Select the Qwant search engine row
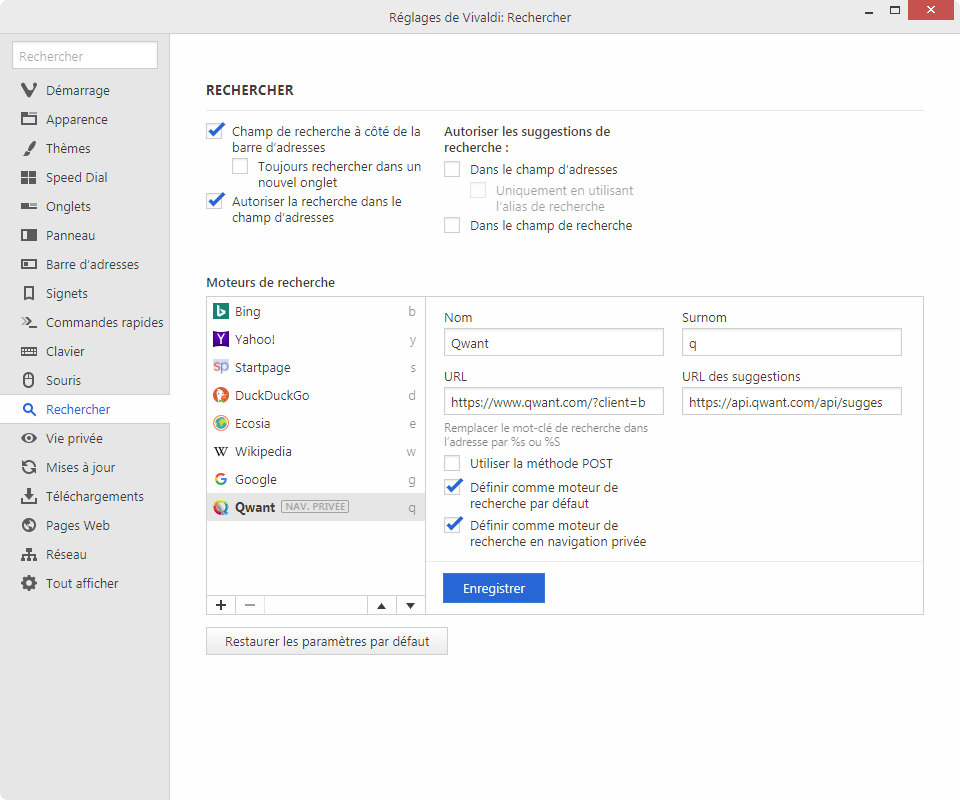Viewport: 960px width, 800px height. 316,507
